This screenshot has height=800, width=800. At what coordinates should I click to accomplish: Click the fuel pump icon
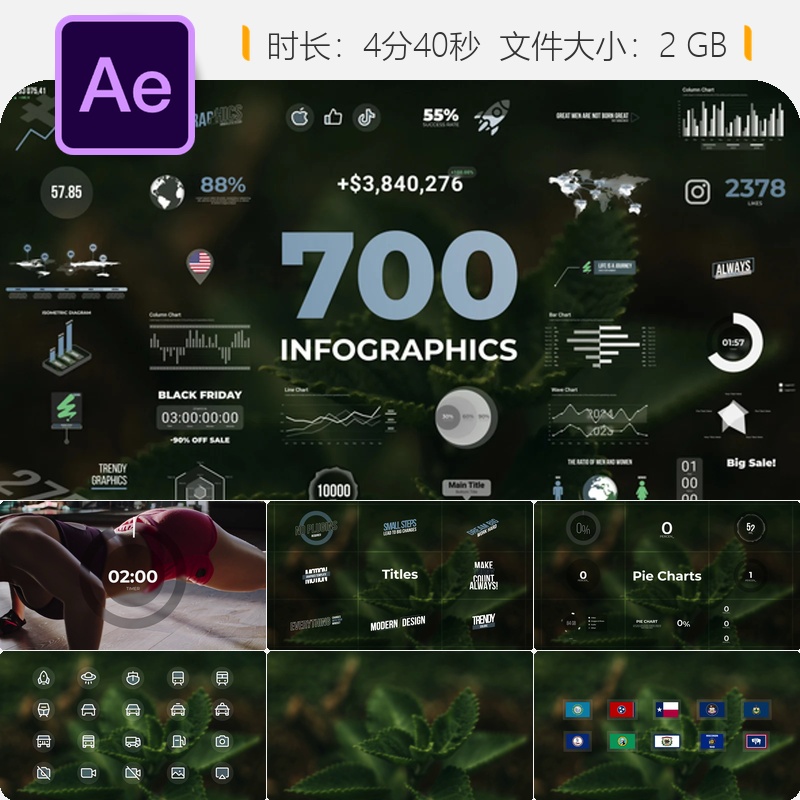pos(178,741)
